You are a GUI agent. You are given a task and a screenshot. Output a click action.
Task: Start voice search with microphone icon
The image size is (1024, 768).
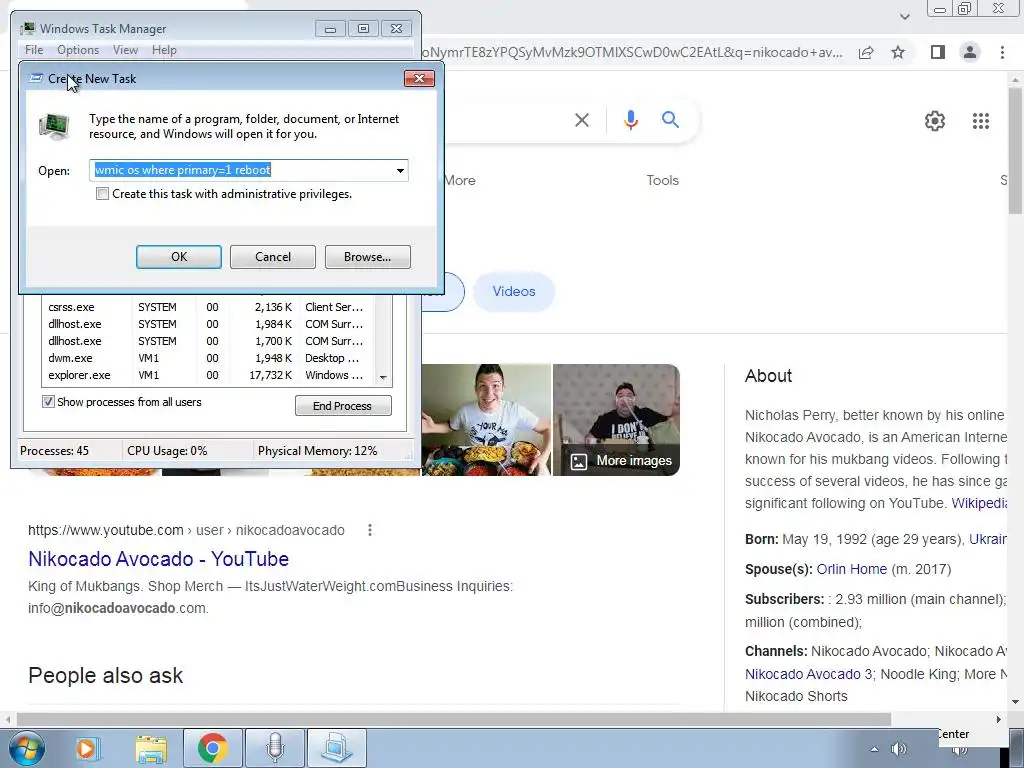coord(630,120)
